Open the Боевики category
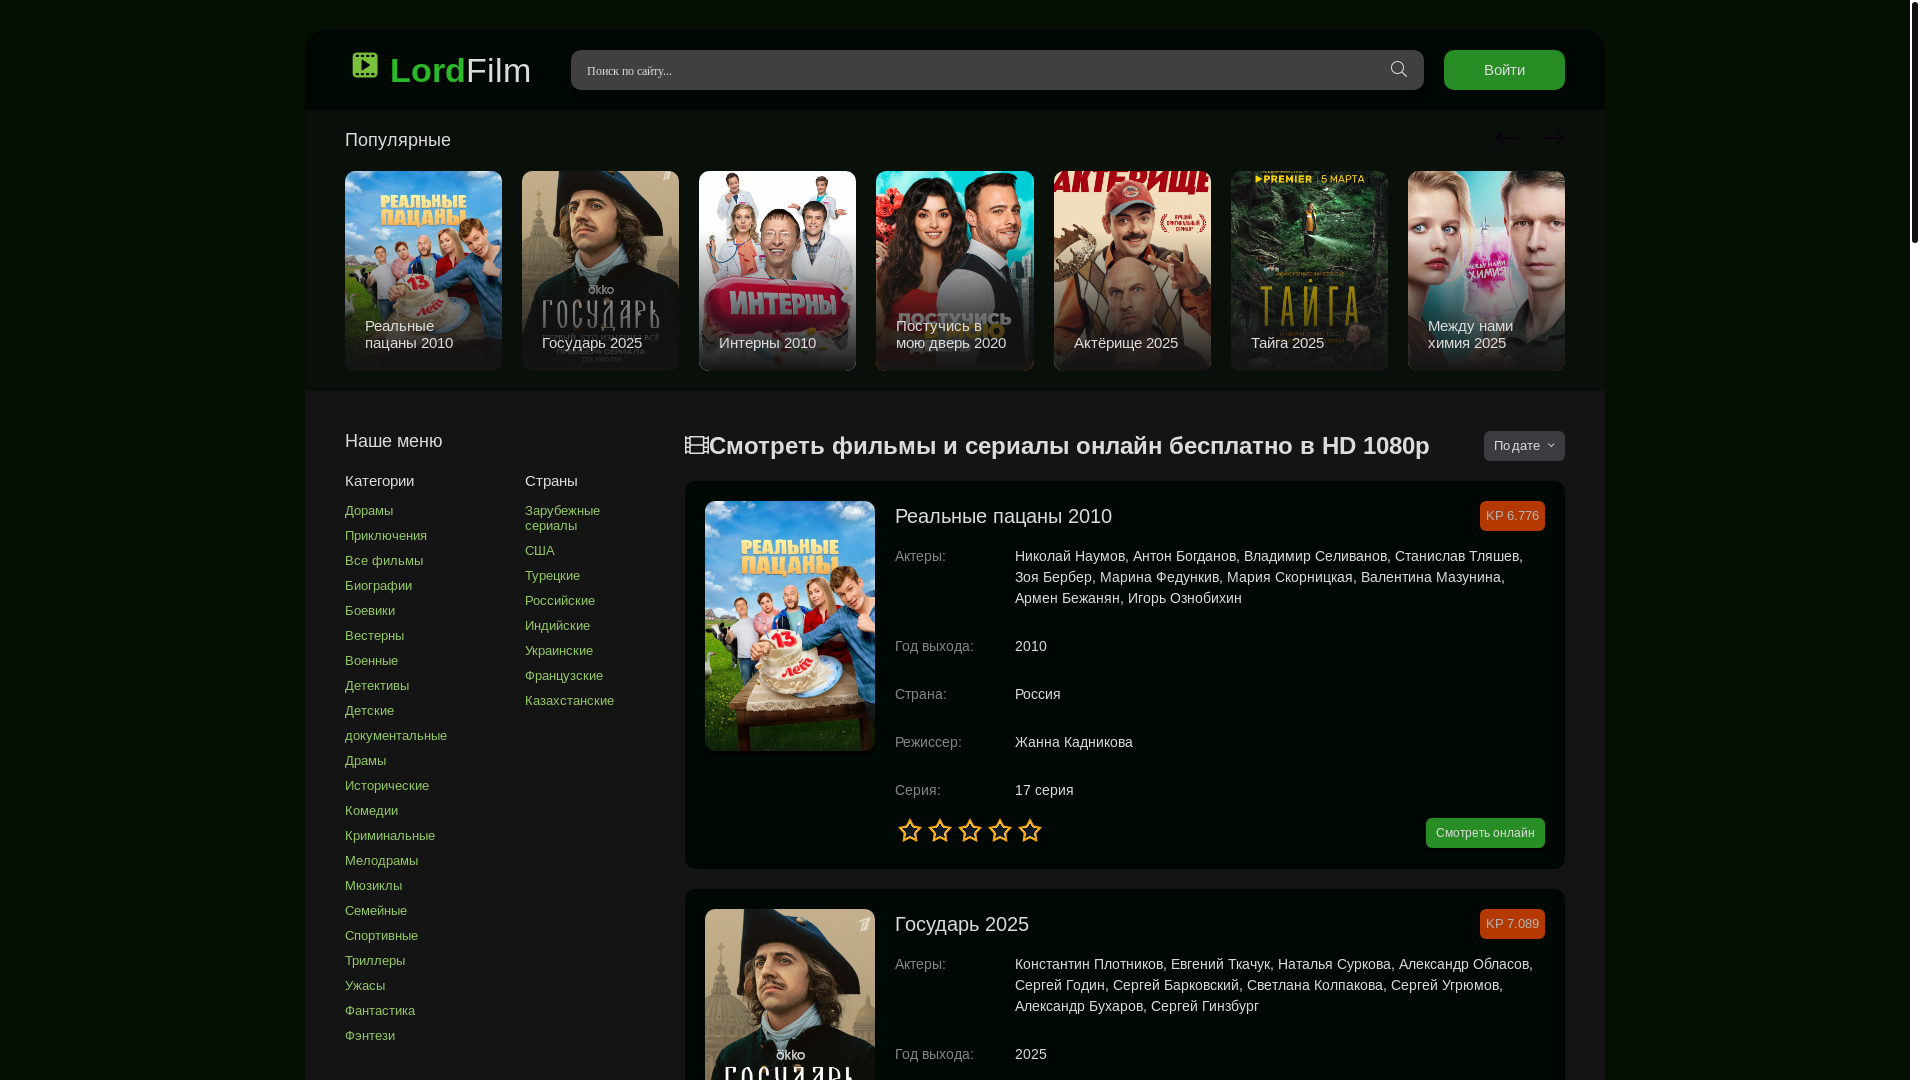 370,611
